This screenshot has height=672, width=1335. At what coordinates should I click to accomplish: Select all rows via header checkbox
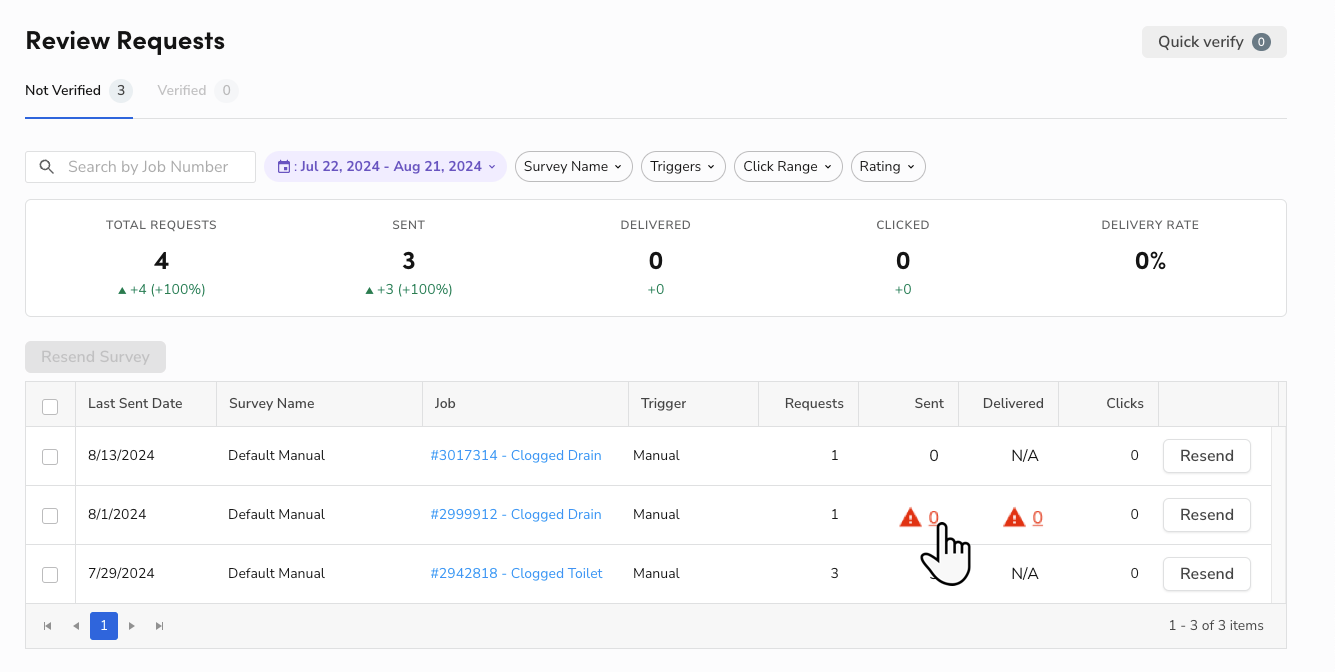(x=50, y=406)
